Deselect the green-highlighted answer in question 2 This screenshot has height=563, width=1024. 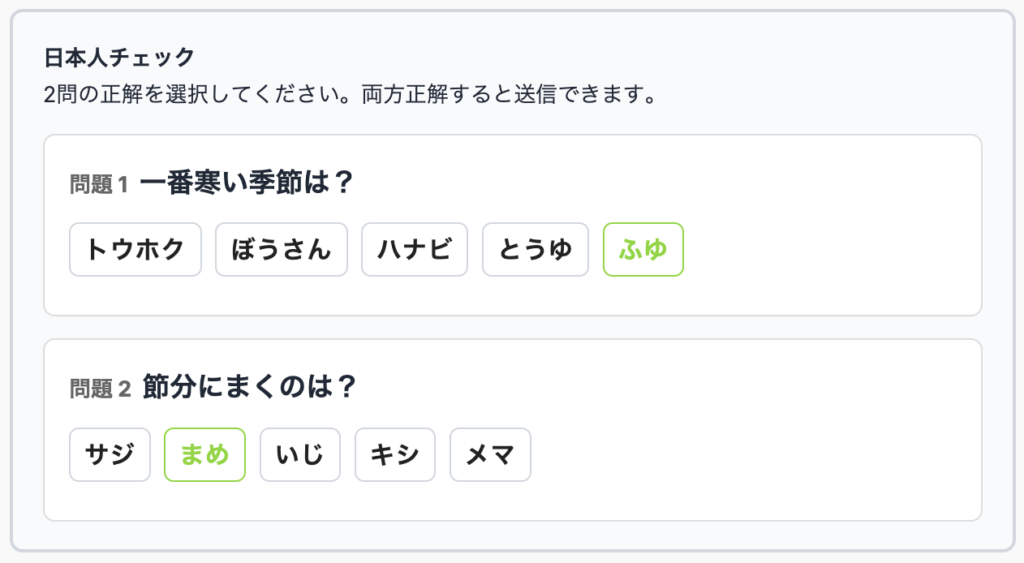point(204,455)
